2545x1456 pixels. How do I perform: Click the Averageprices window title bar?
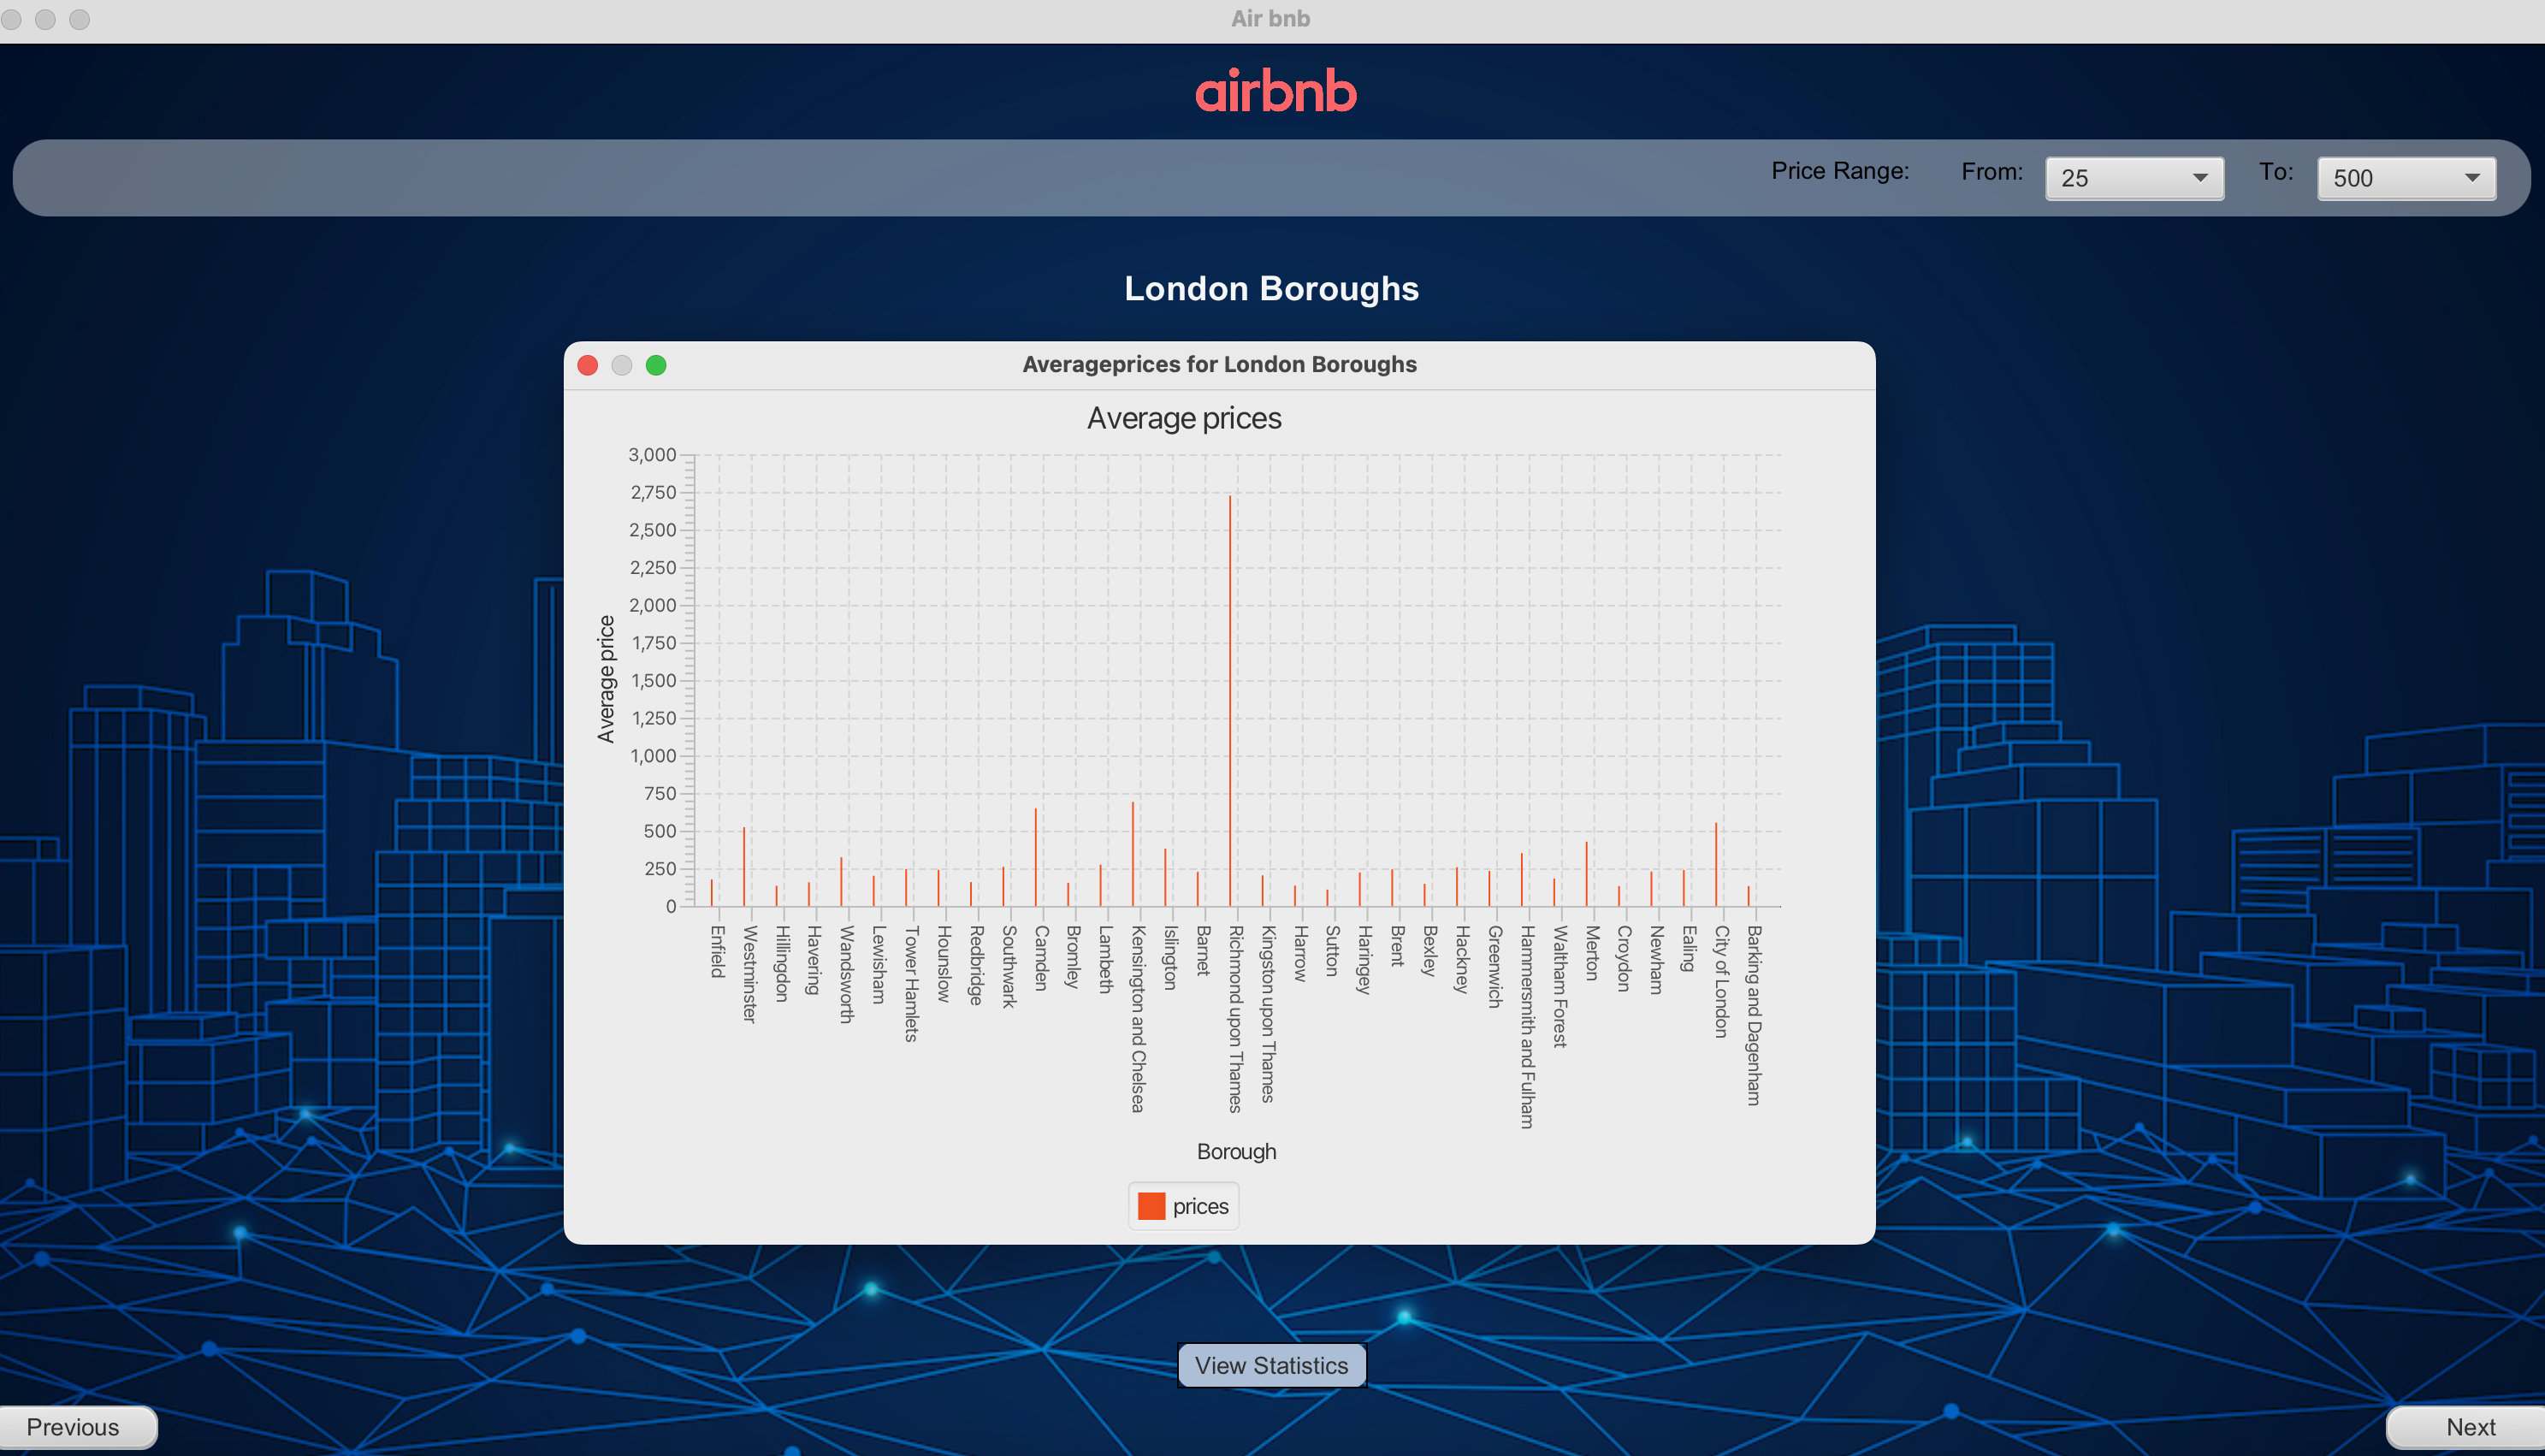coord(1219,365)
